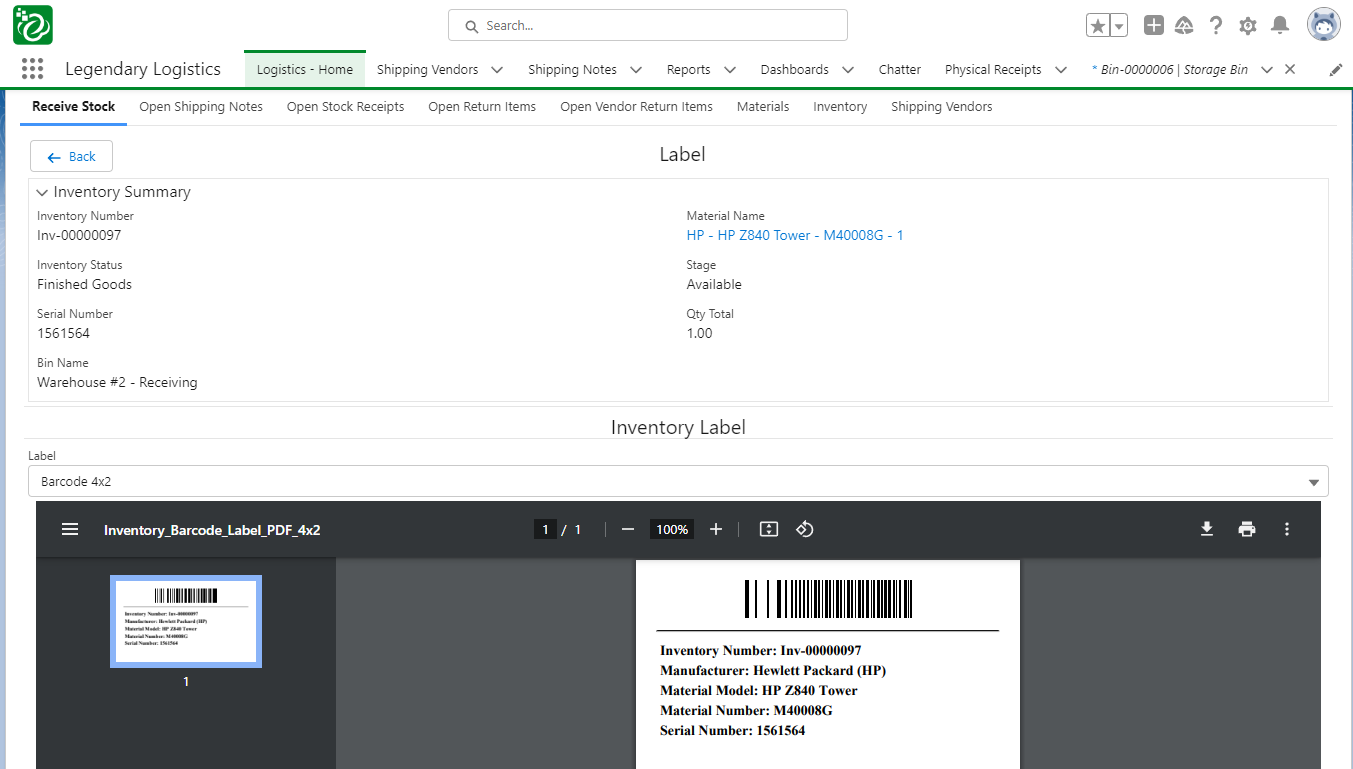Click the Favorites star icon
This screenshot has height=769, width=1353.
coord(1098,26)
